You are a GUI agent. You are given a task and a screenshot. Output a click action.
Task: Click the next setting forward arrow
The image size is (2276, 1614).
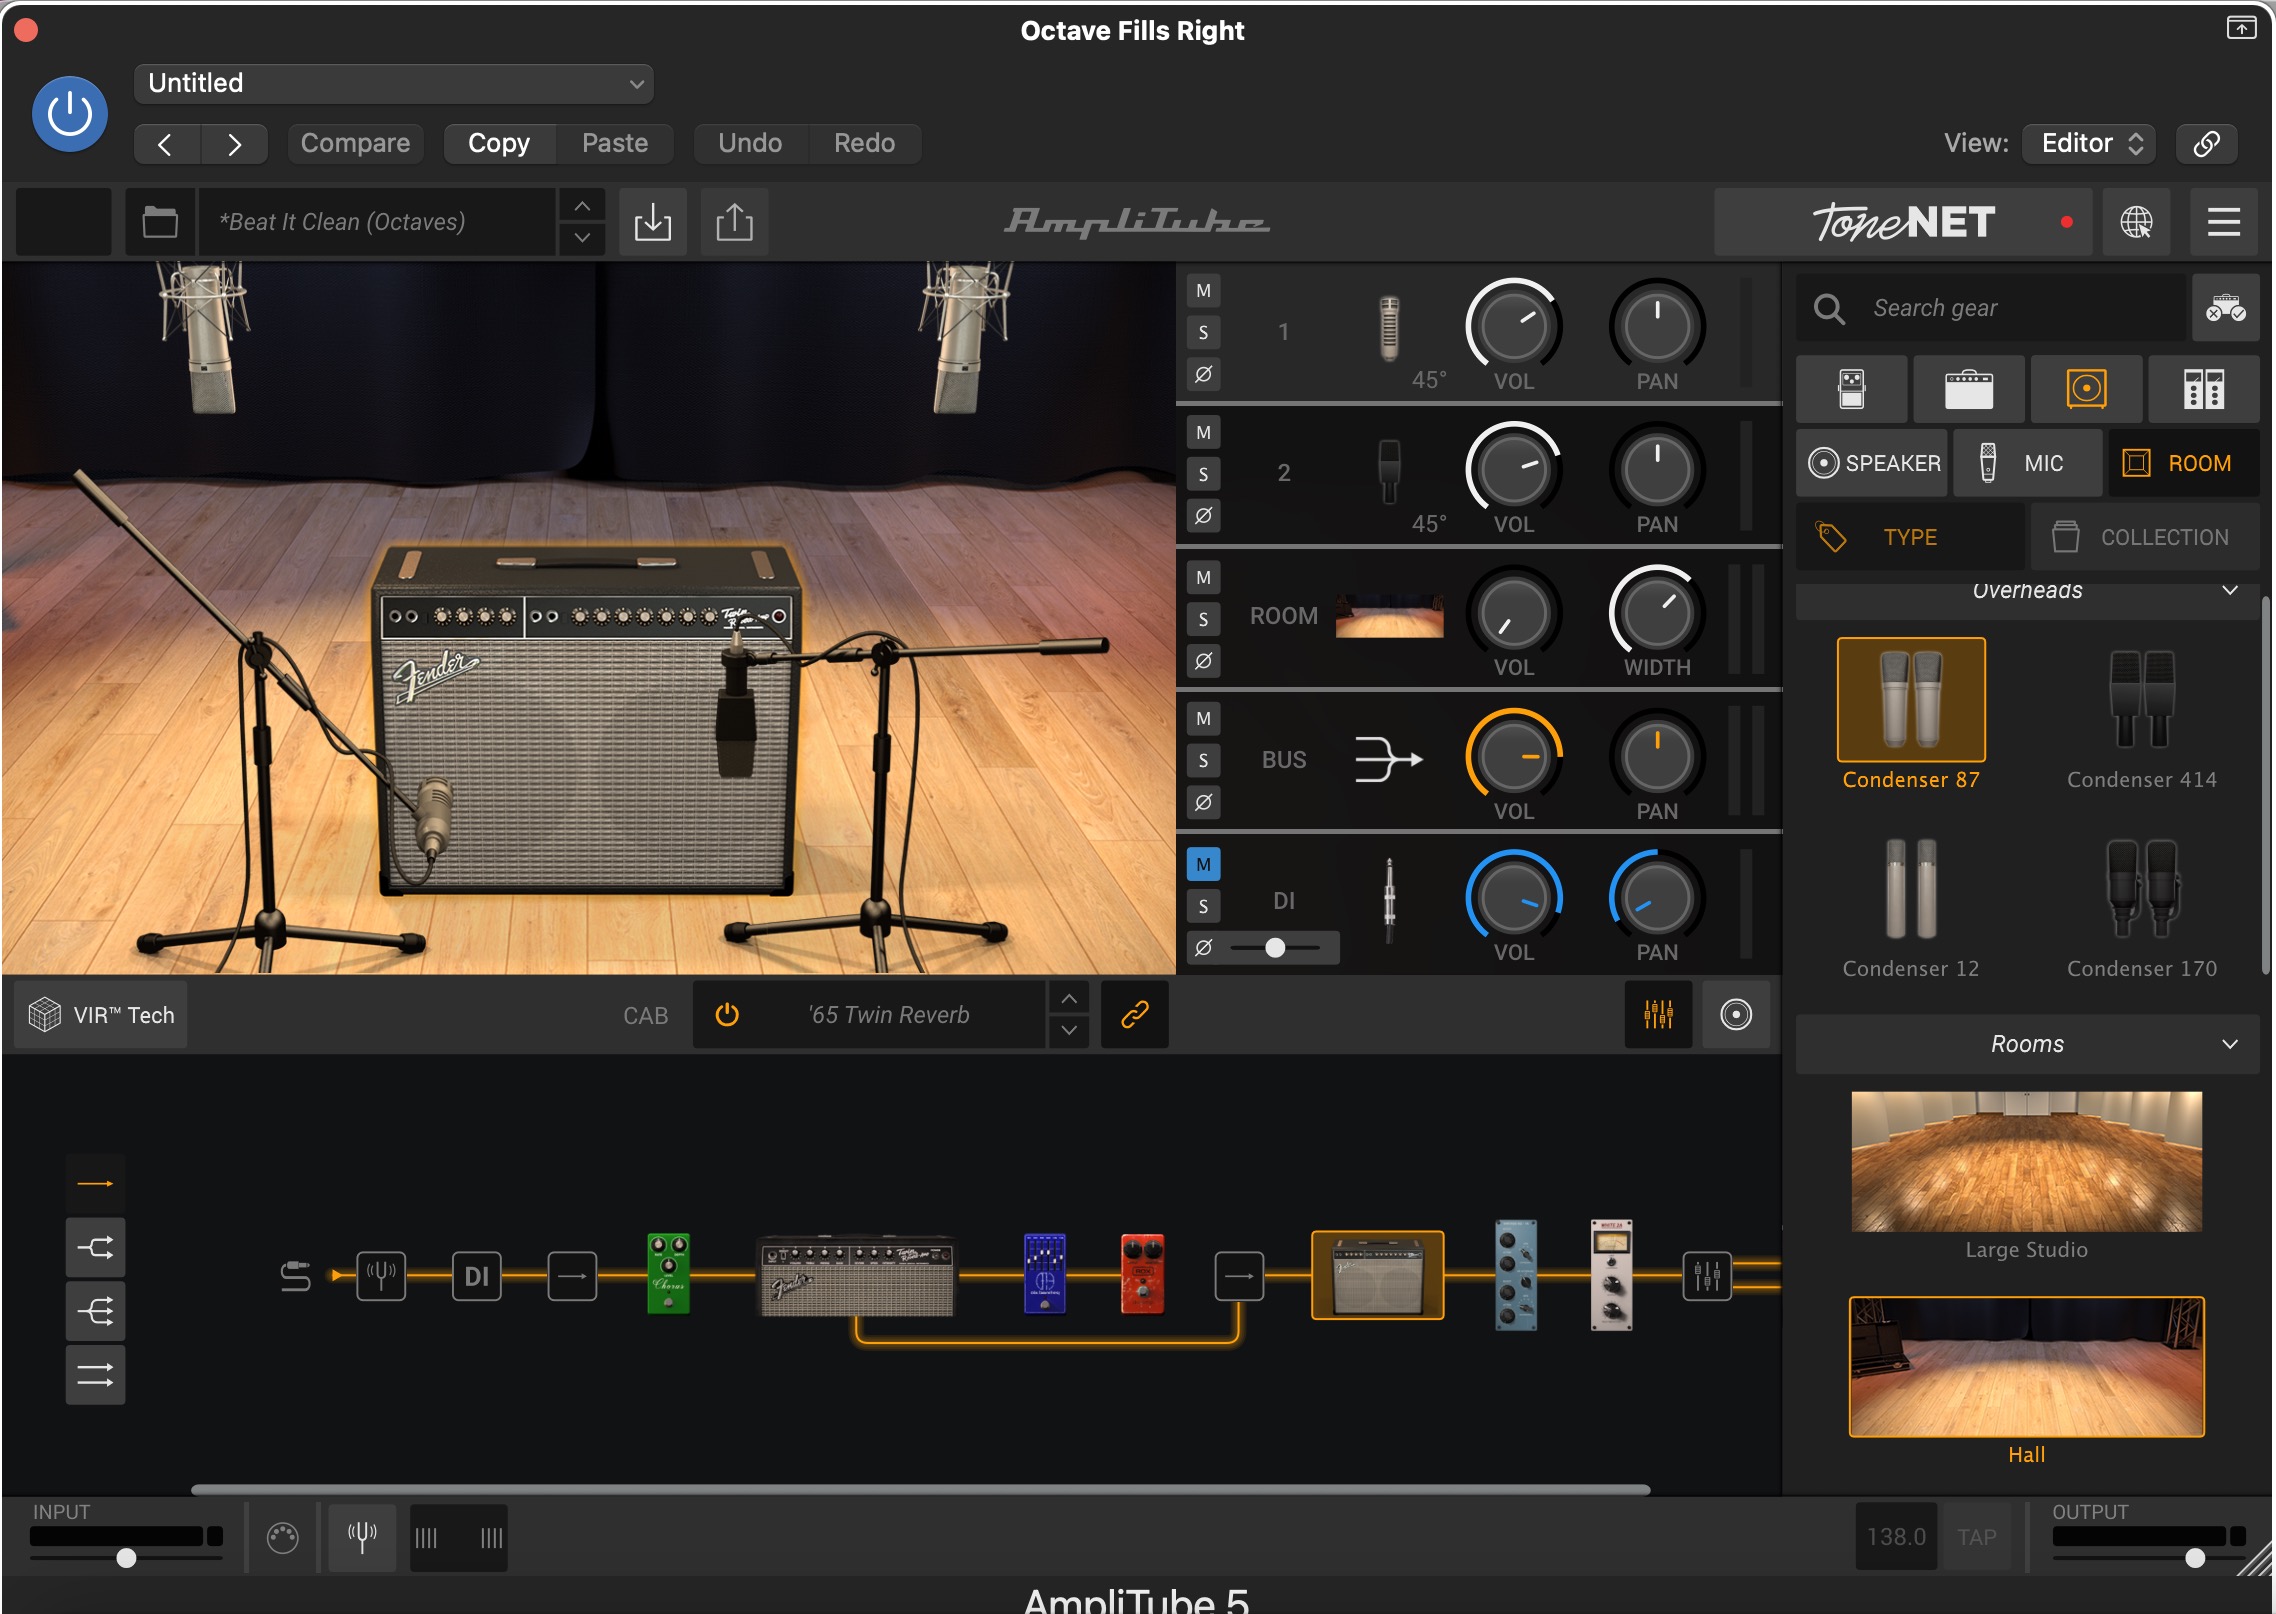coord(234,144)
